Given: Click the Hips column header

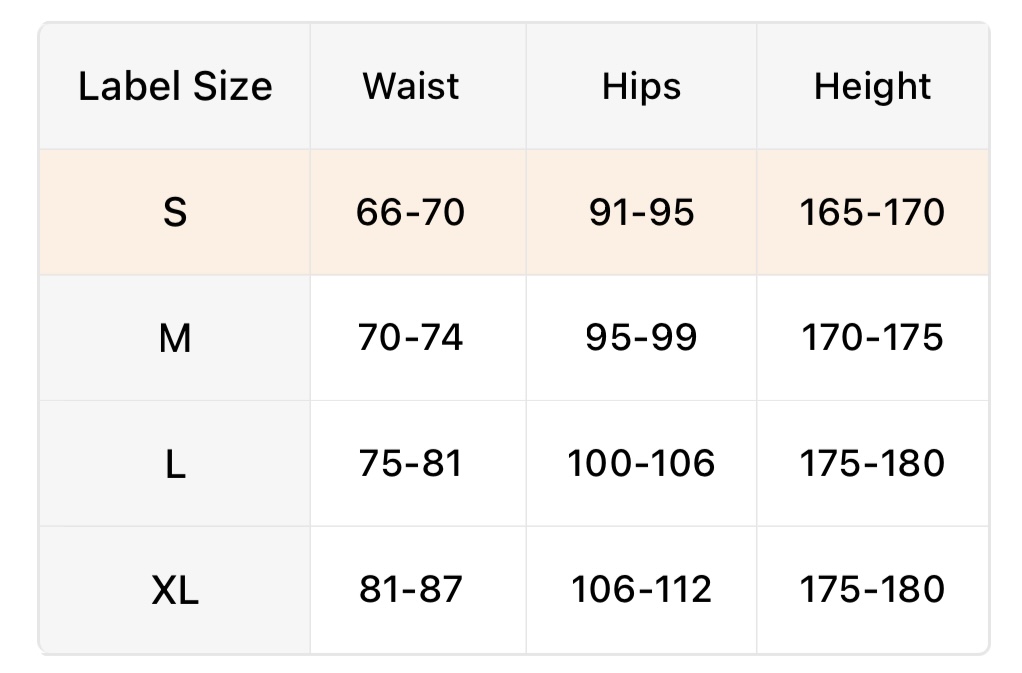Looking at the screenshot, I should point(641,87).
